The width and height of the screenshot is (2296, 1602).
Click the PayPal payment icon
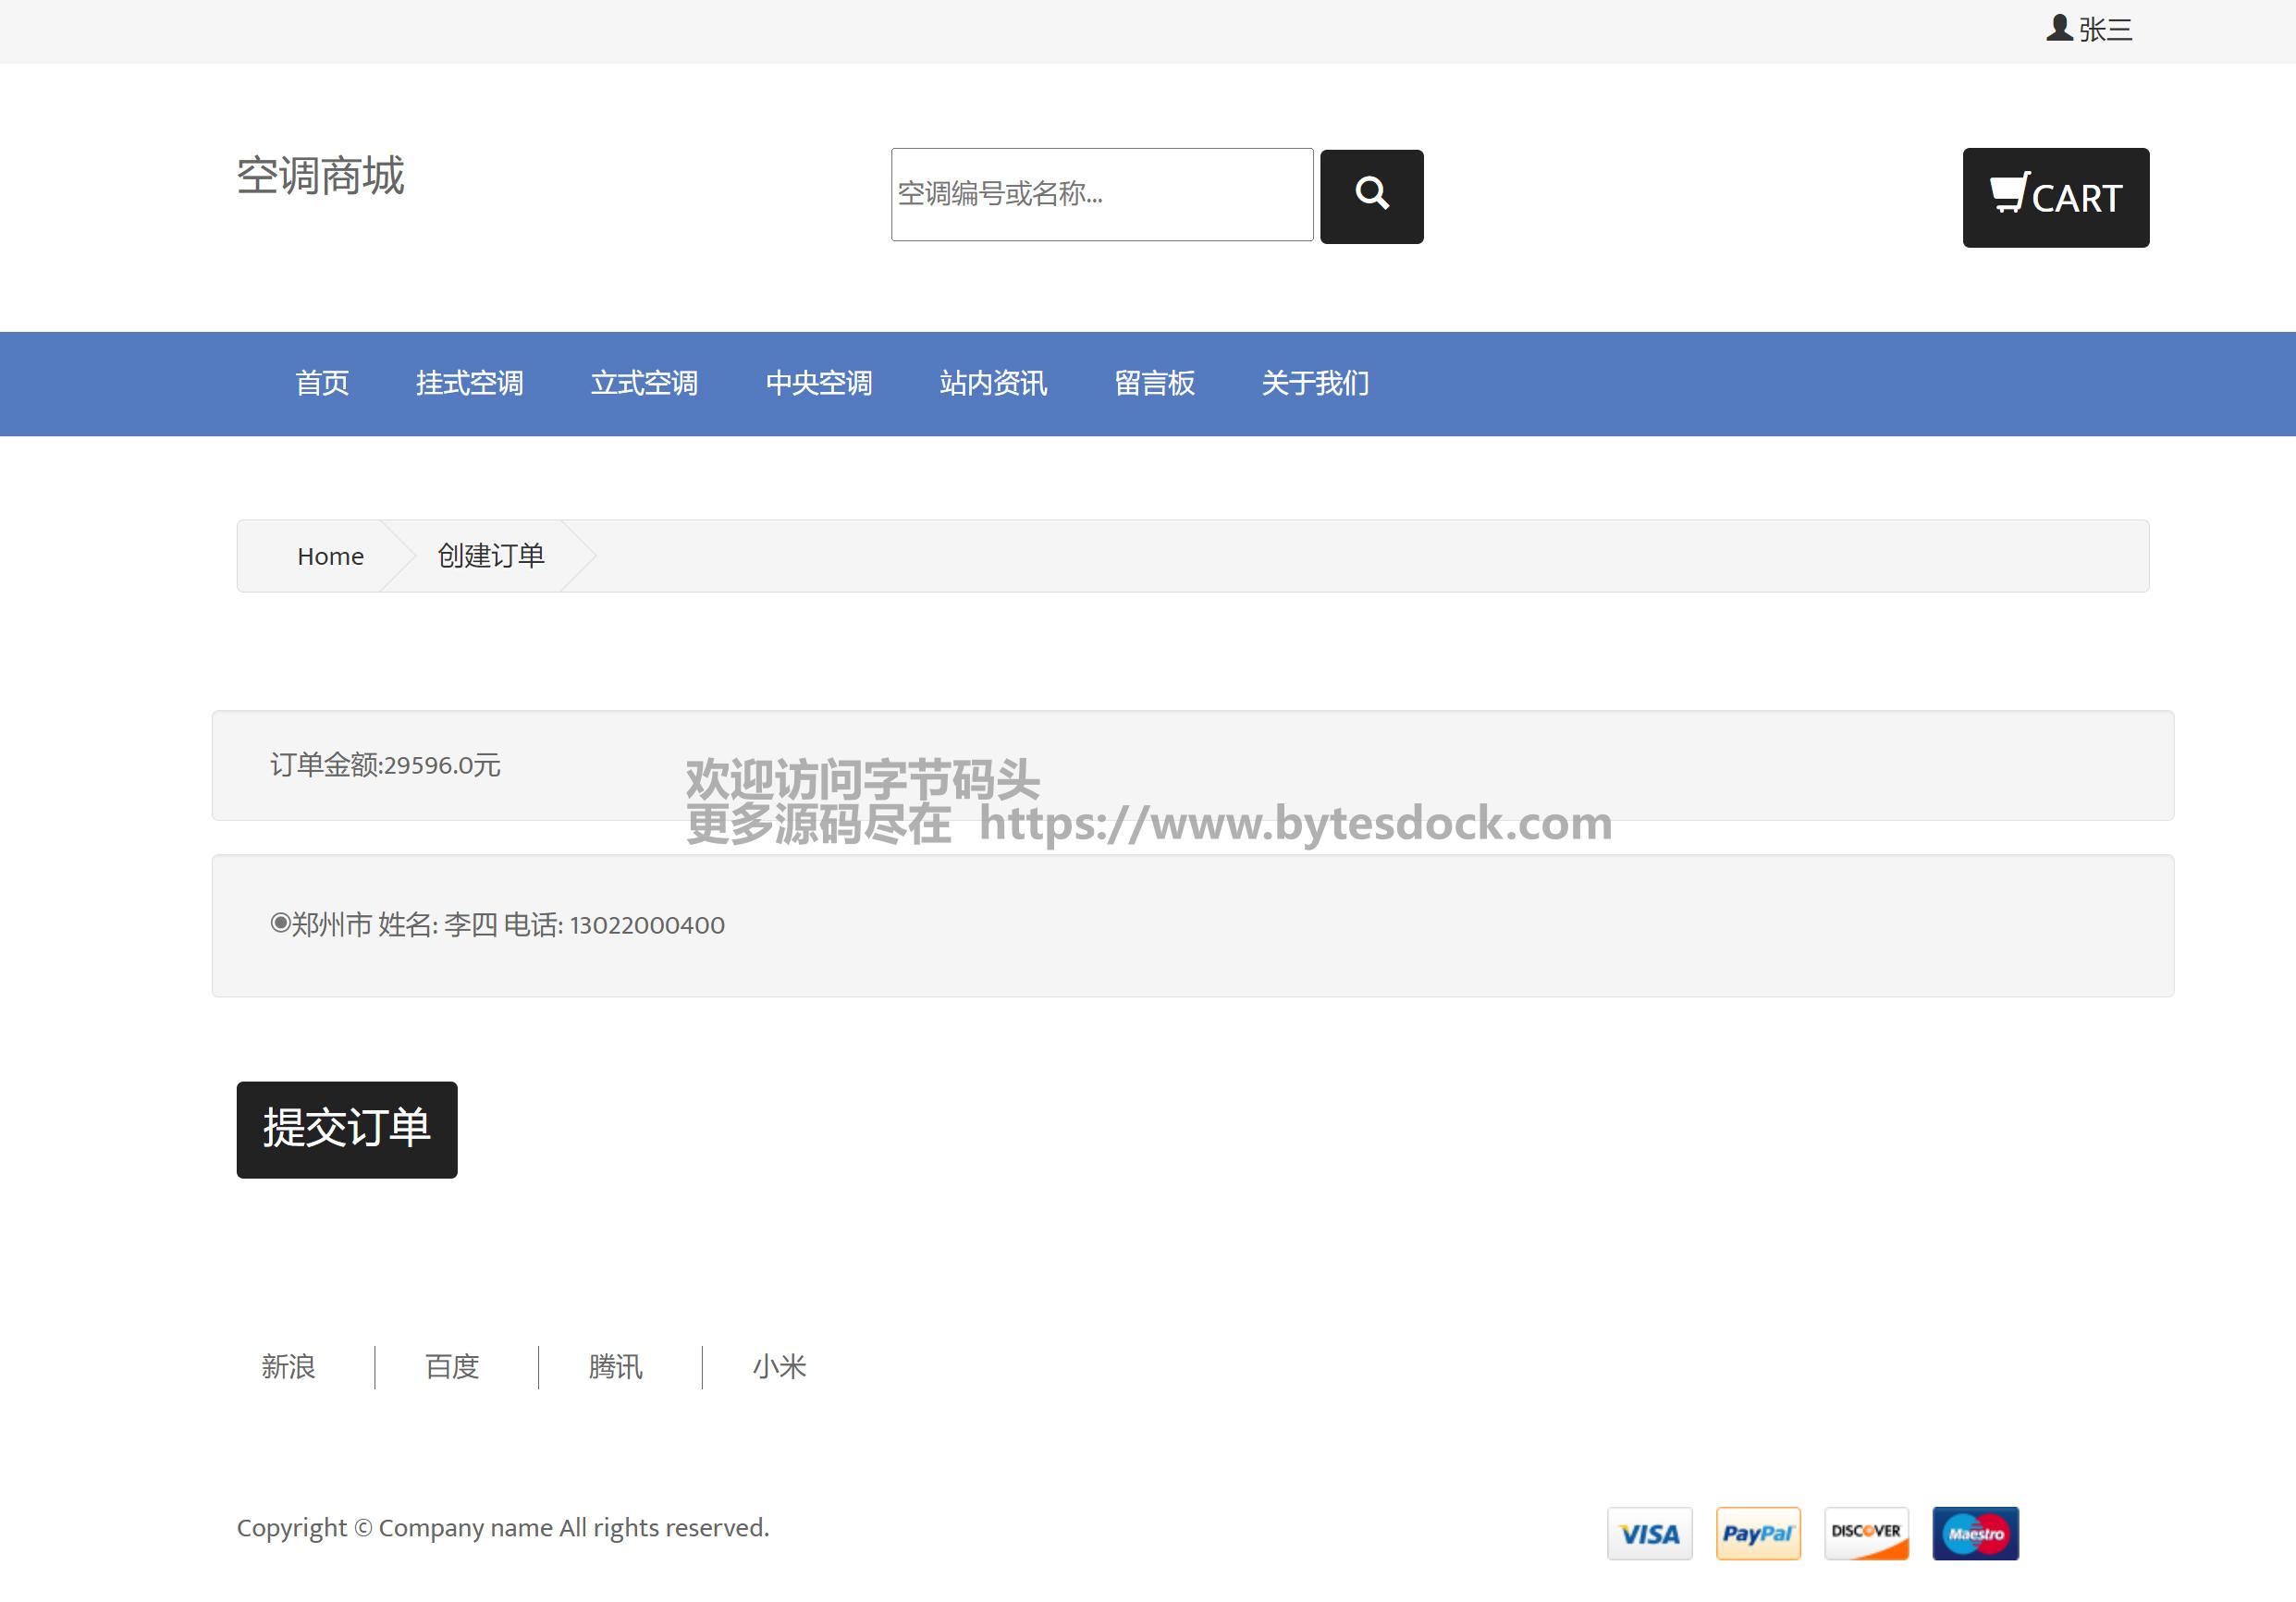[x=1757, y=1532]
